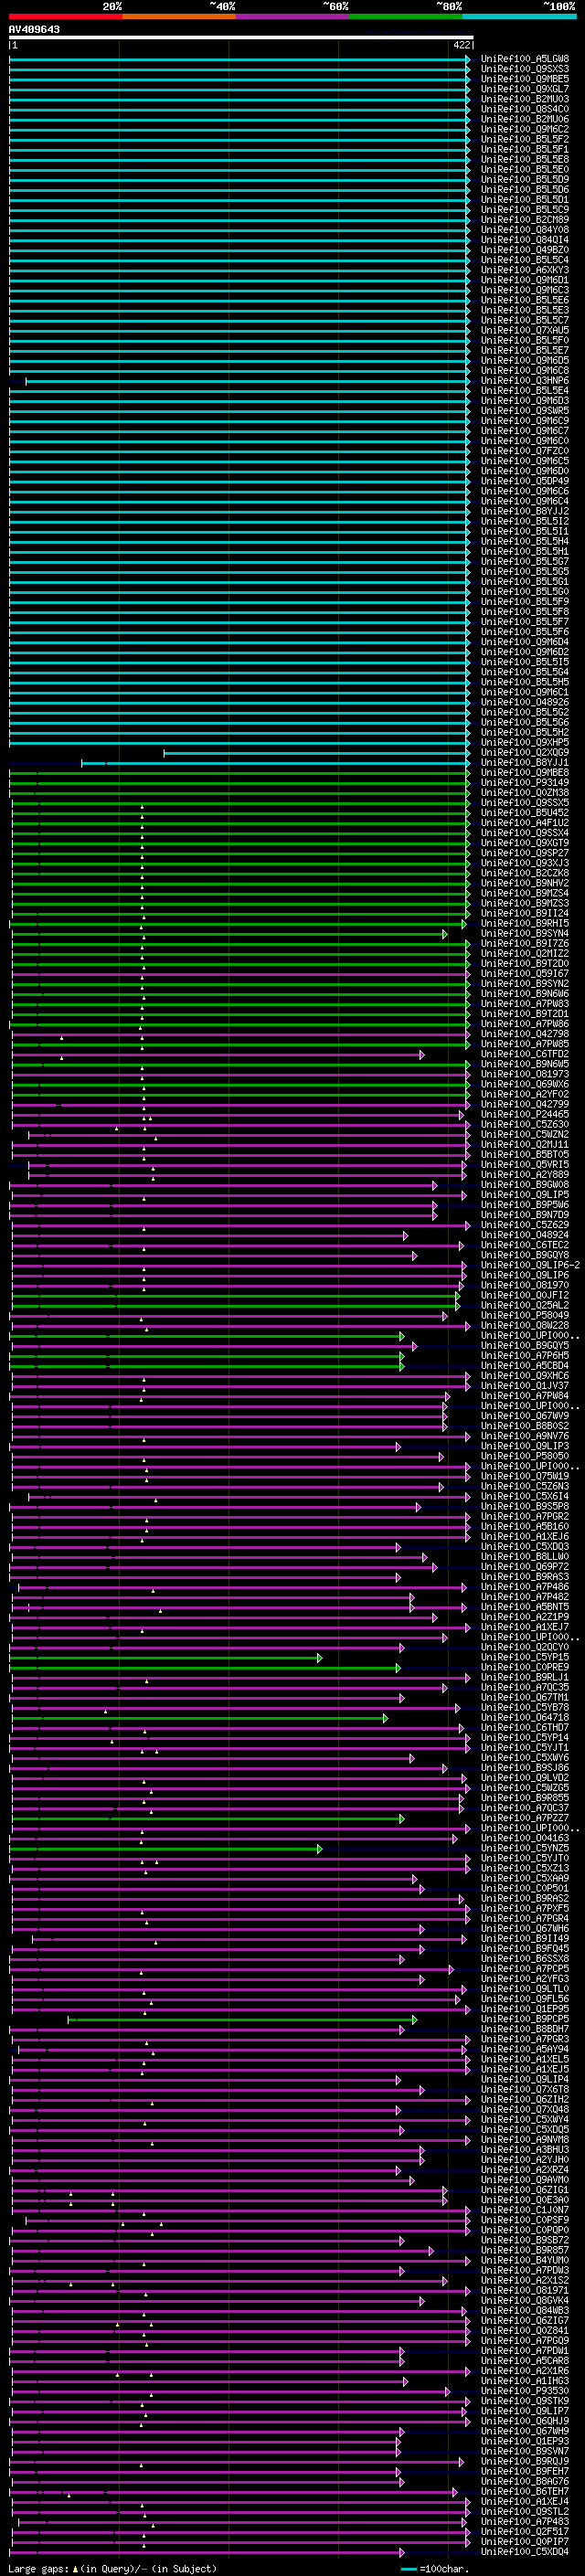The width and height of the screenshot is (585, 2576).
Task: Select label UniRef100_C6TFD2
Action: (525, 1054)
